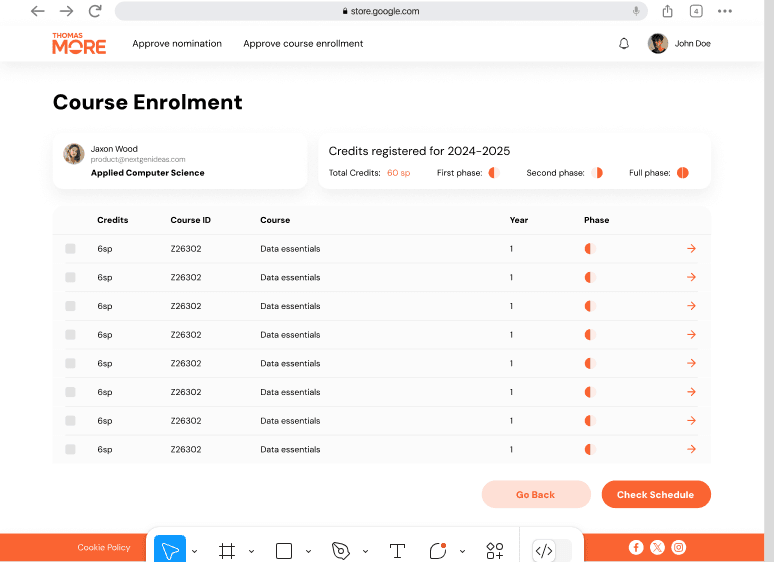Tick the checkbox of first course row
The image size is (774, 562).
[x=70, y=249]
